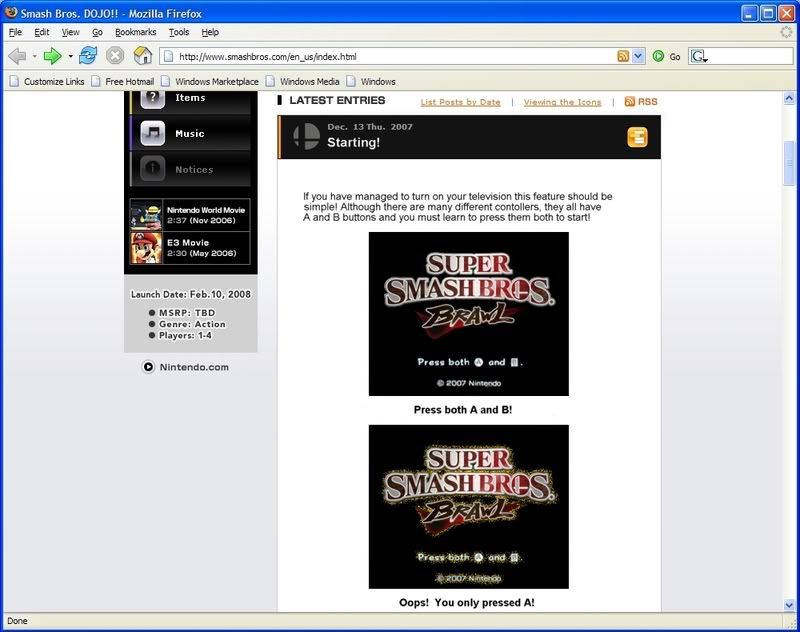800x632 pixels.
Task: Click the browser Back arrow button
Action: 17,56
